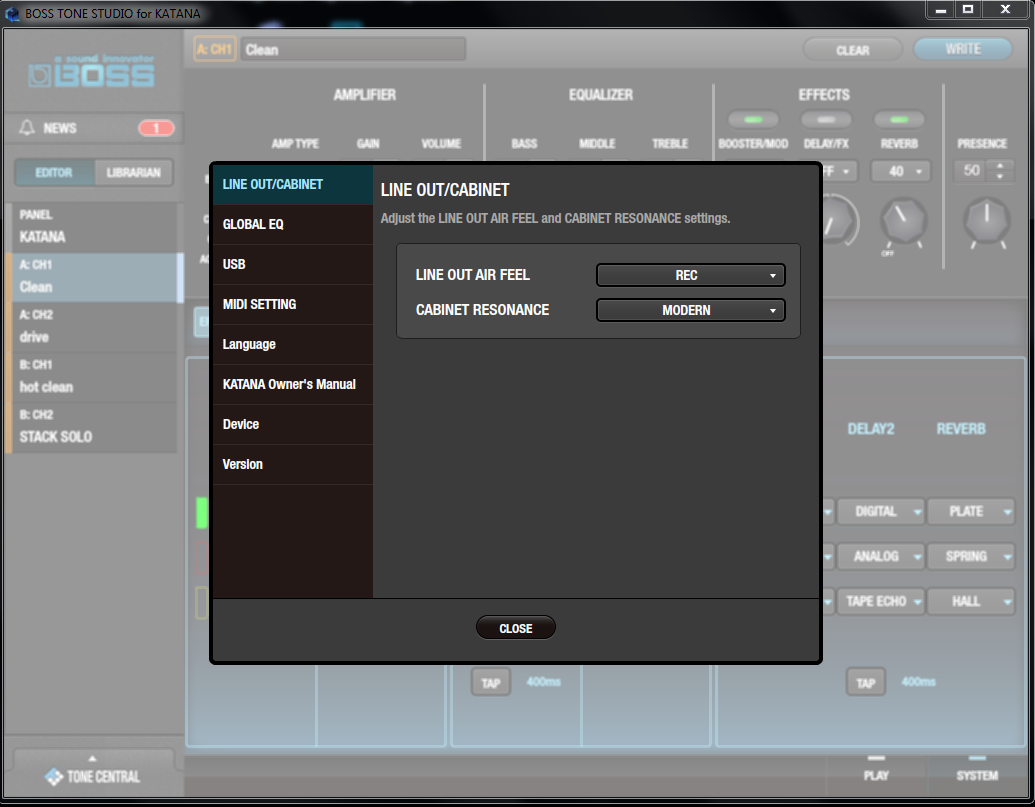This screenshot has height=807, width=1035.
Task: Toggle the DELAY/FX effect LED
Action: pyautogui.click(x=826, y=119)
